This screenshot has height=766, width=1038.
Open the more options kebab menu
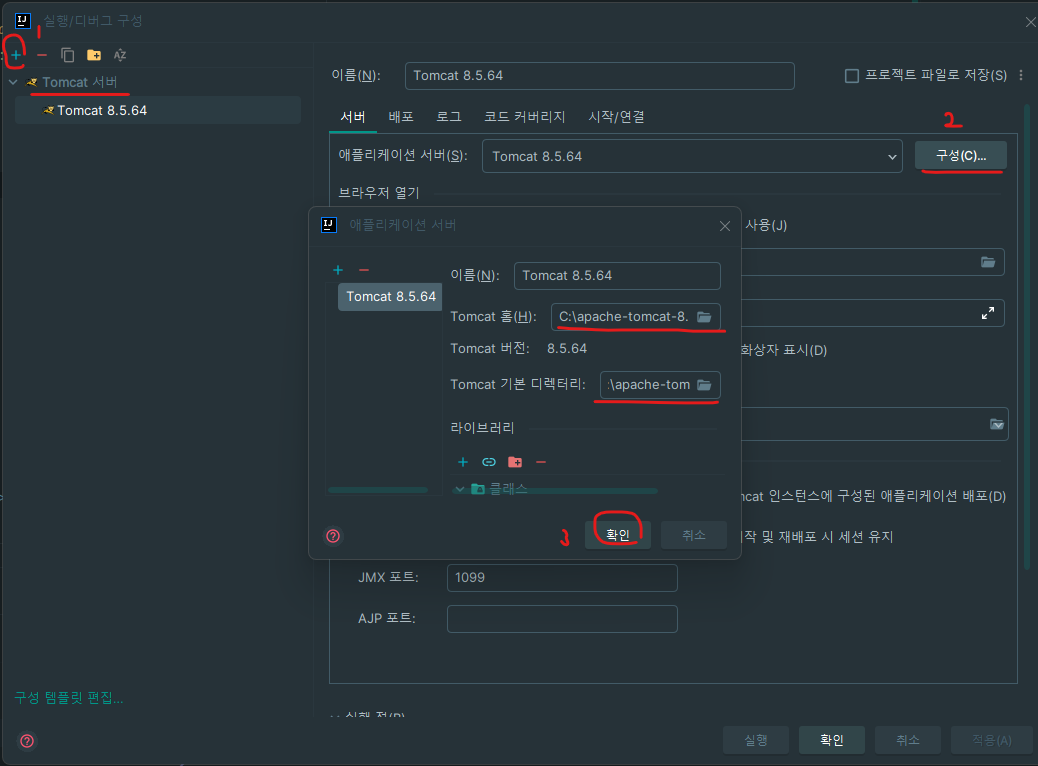tap(1021, 75)
